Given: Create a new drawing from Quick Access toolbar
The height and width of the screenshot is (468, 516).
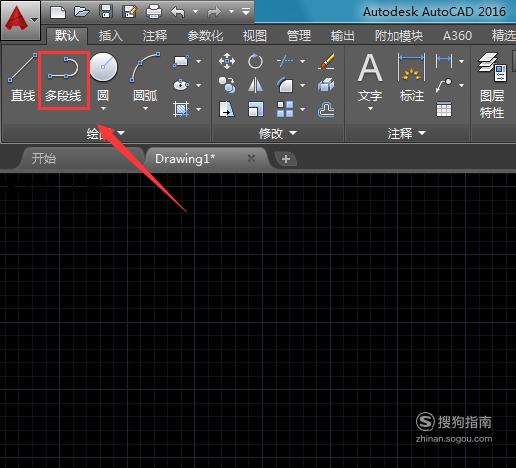Looking at the screenshot, I should (x=58, y=12).
